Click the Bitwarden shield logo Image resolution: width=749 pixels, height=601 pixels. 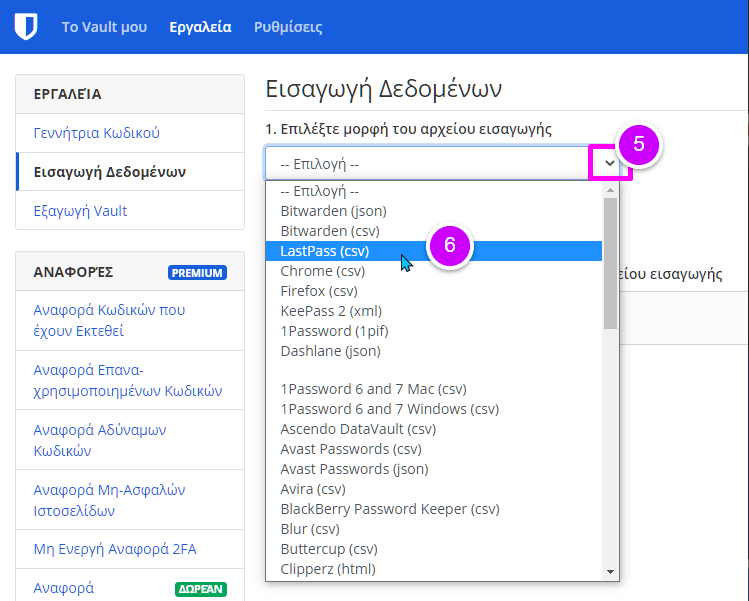click(x=26, y=27)
